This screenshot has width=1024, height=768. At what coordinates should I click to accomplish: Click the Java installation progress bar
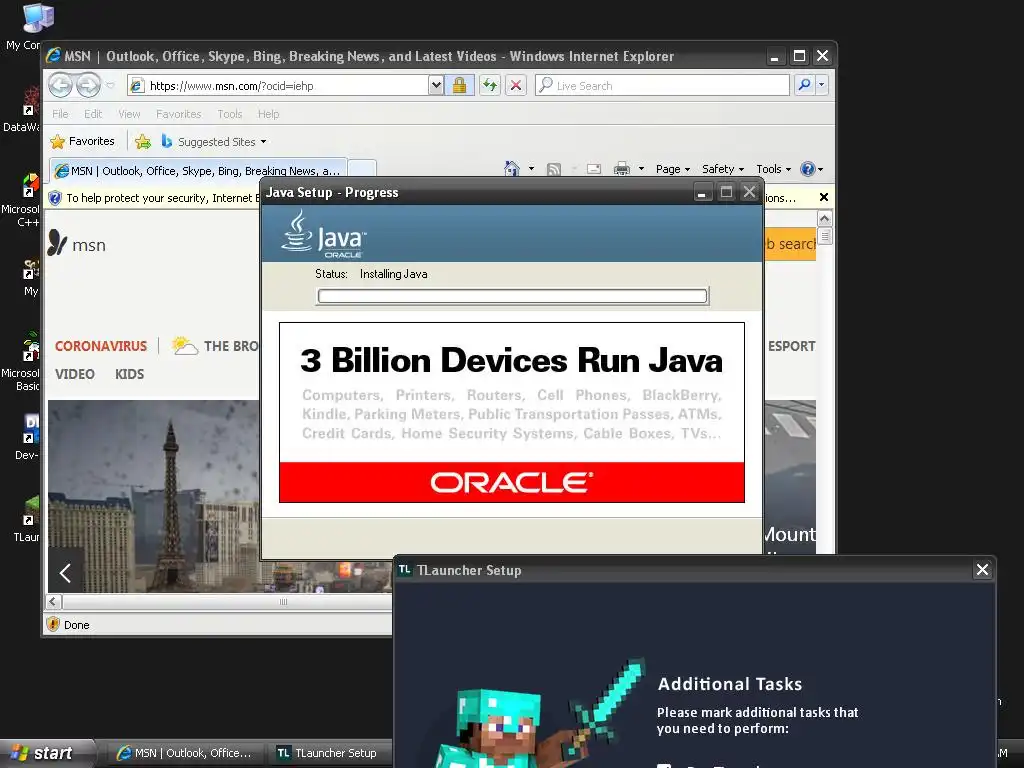tap(513, 296)
